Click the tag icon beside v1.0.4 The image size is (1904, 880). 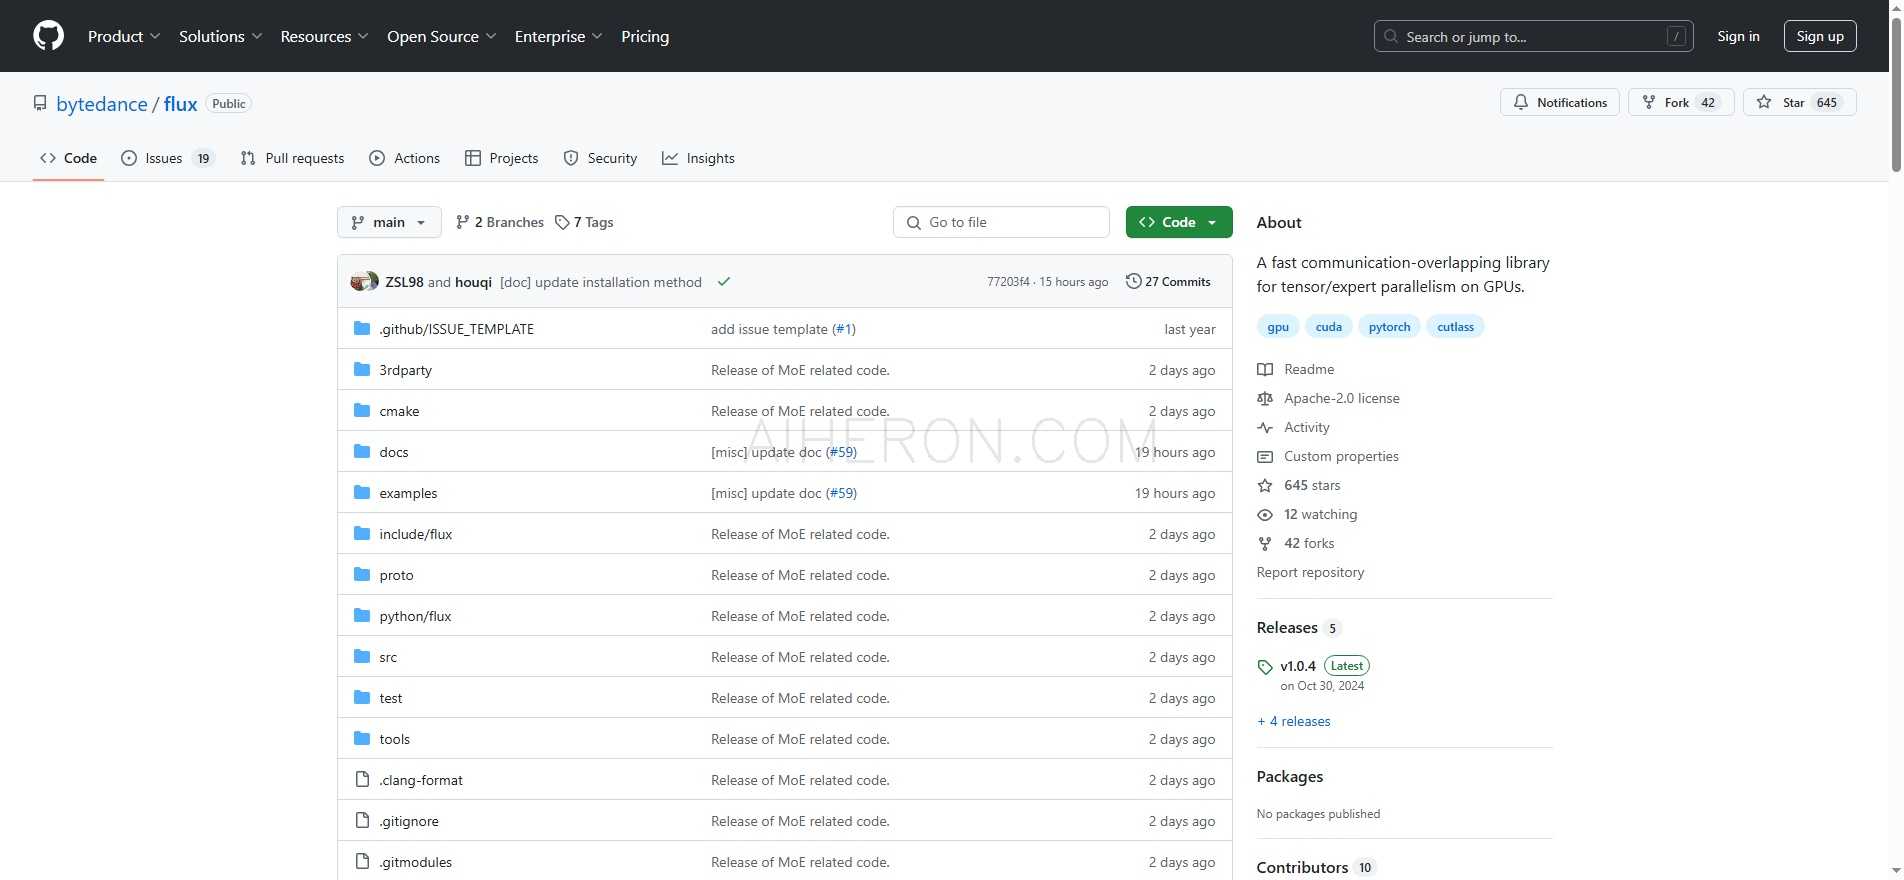[1265, 667]
